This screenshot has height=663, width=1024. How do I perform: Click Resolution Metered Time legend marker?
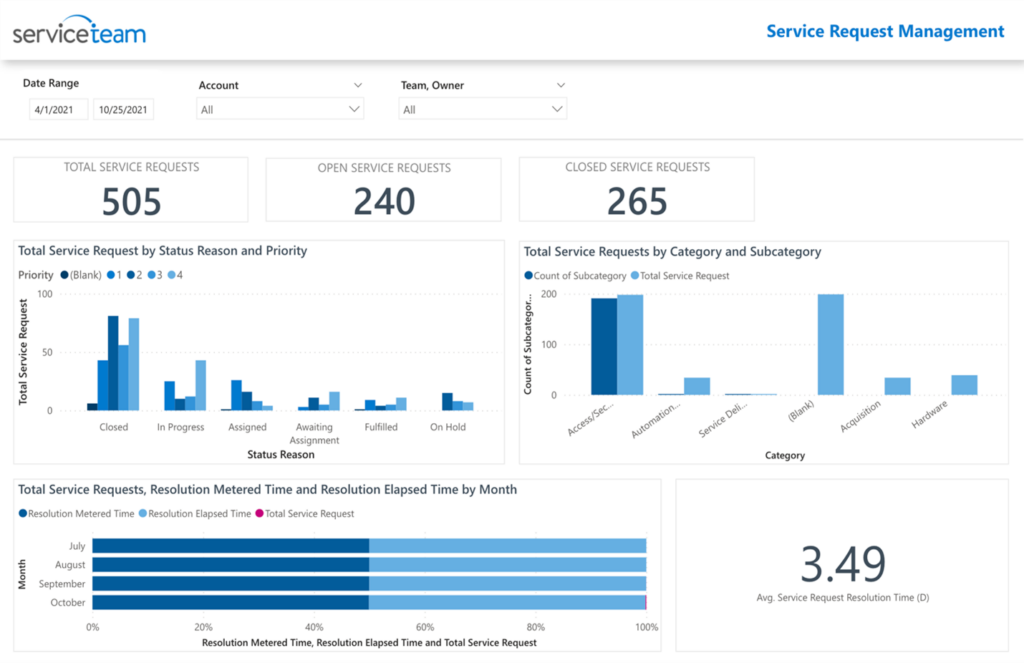(x=23, y=513)
